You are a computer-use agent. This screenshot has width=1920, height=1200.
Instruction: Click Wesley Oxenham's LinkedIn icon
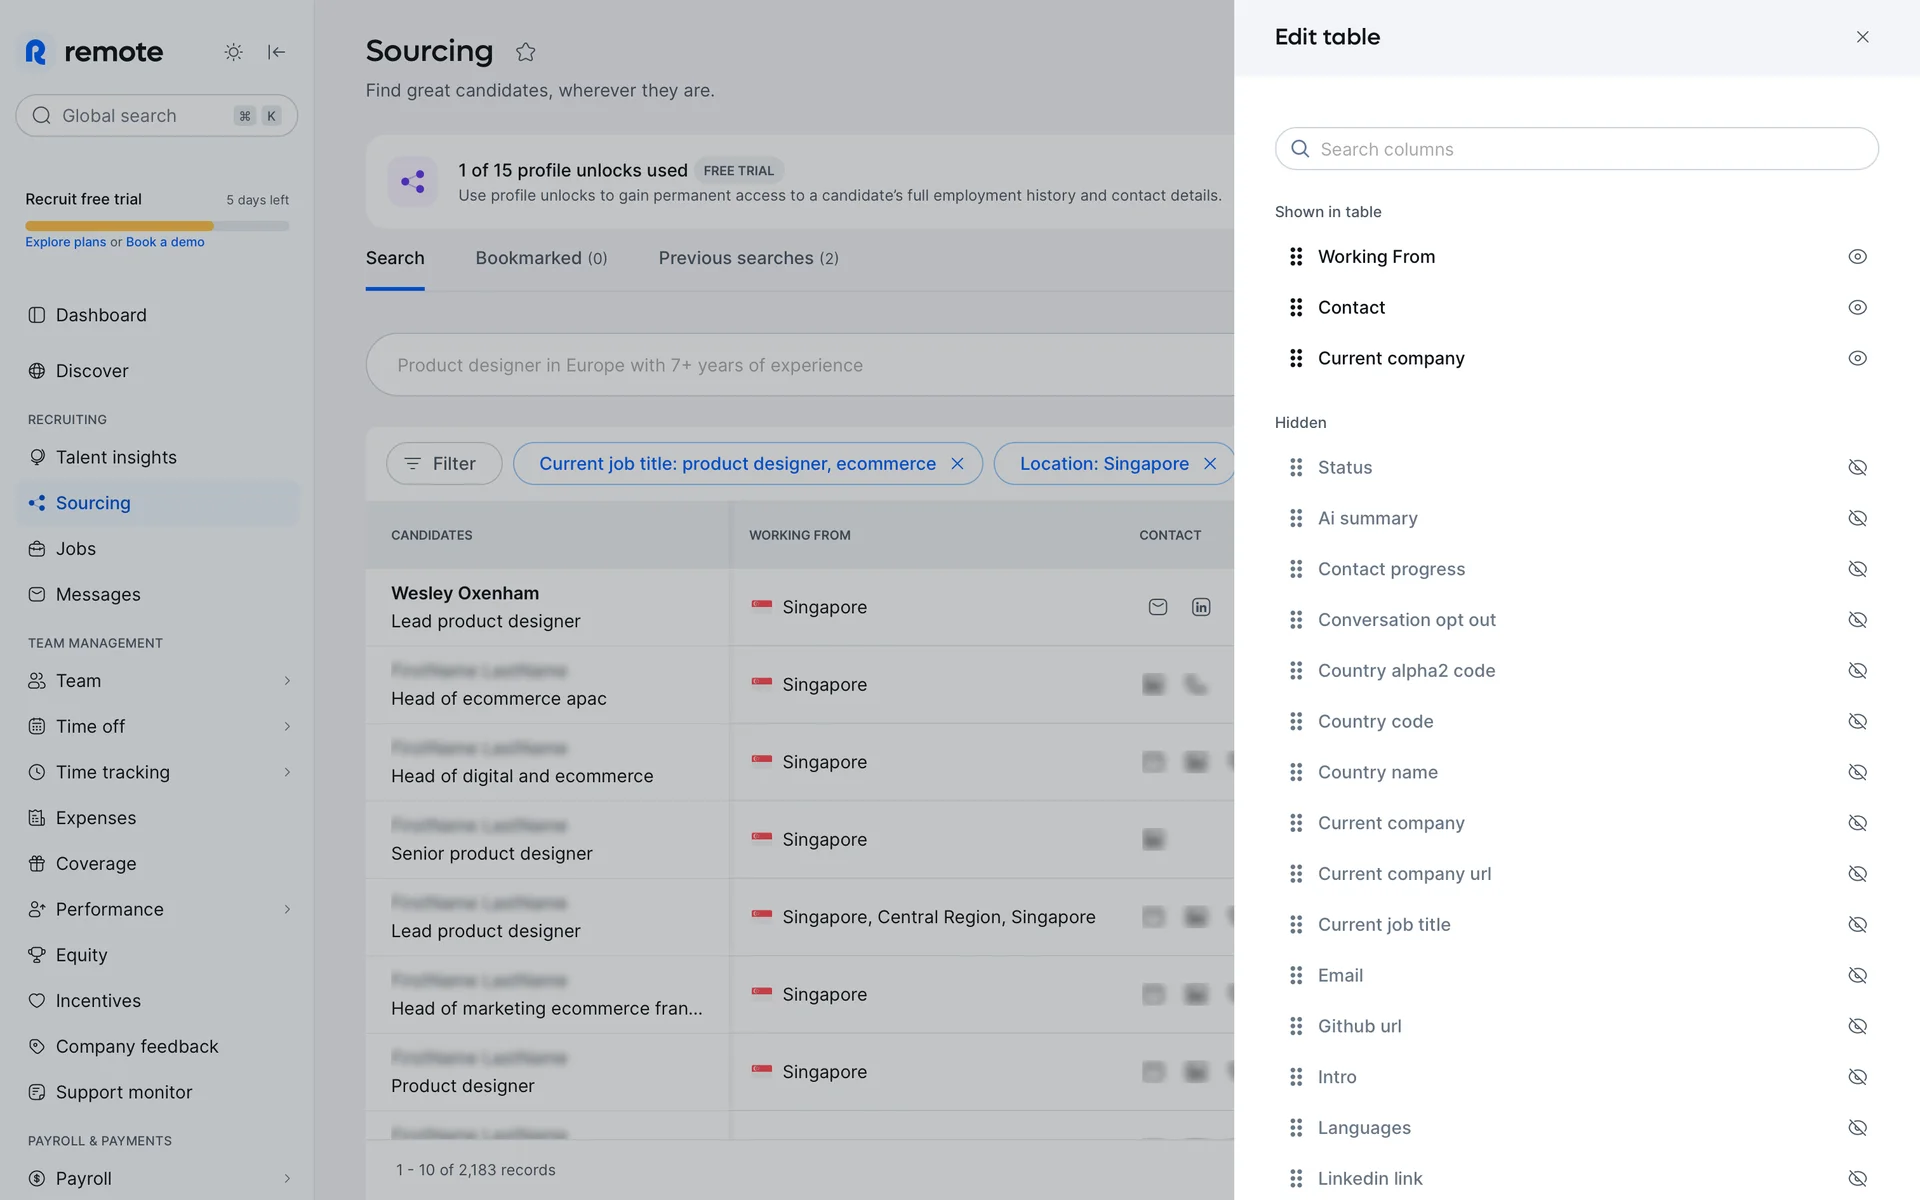click(1201, 607)
